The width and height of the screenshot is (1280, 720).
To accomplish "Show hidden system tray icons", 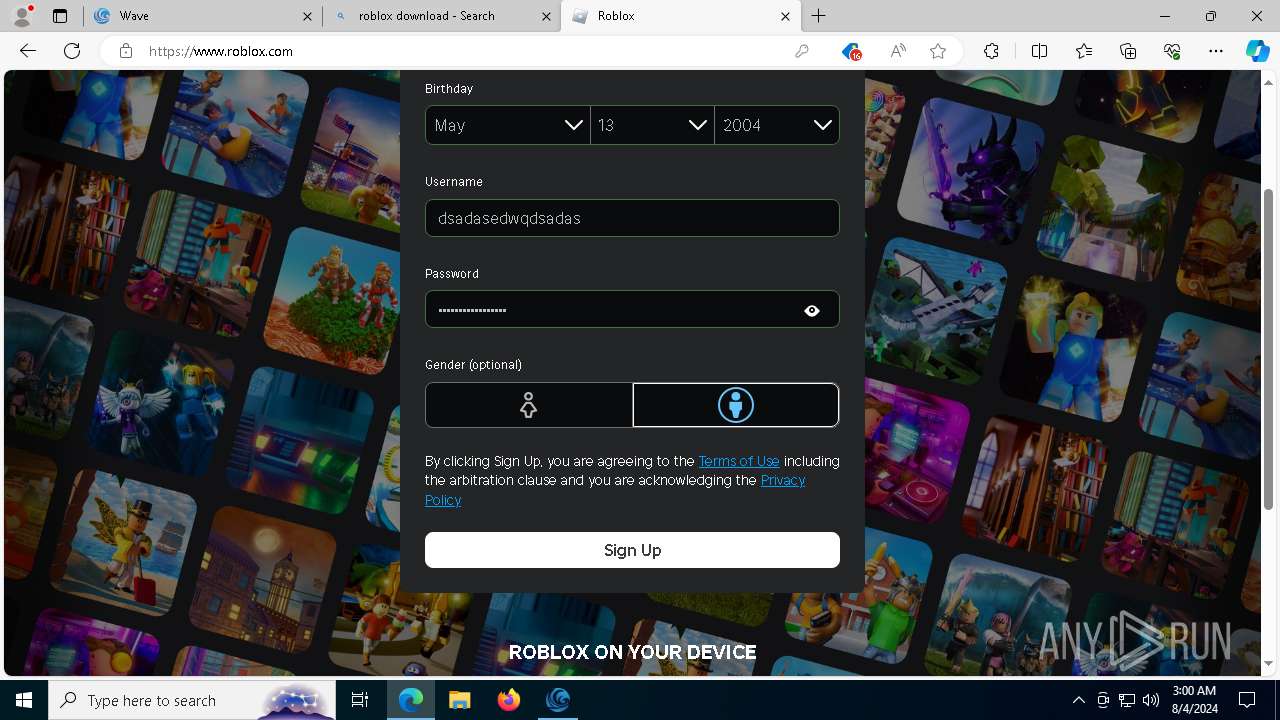I will [1078, 700].
